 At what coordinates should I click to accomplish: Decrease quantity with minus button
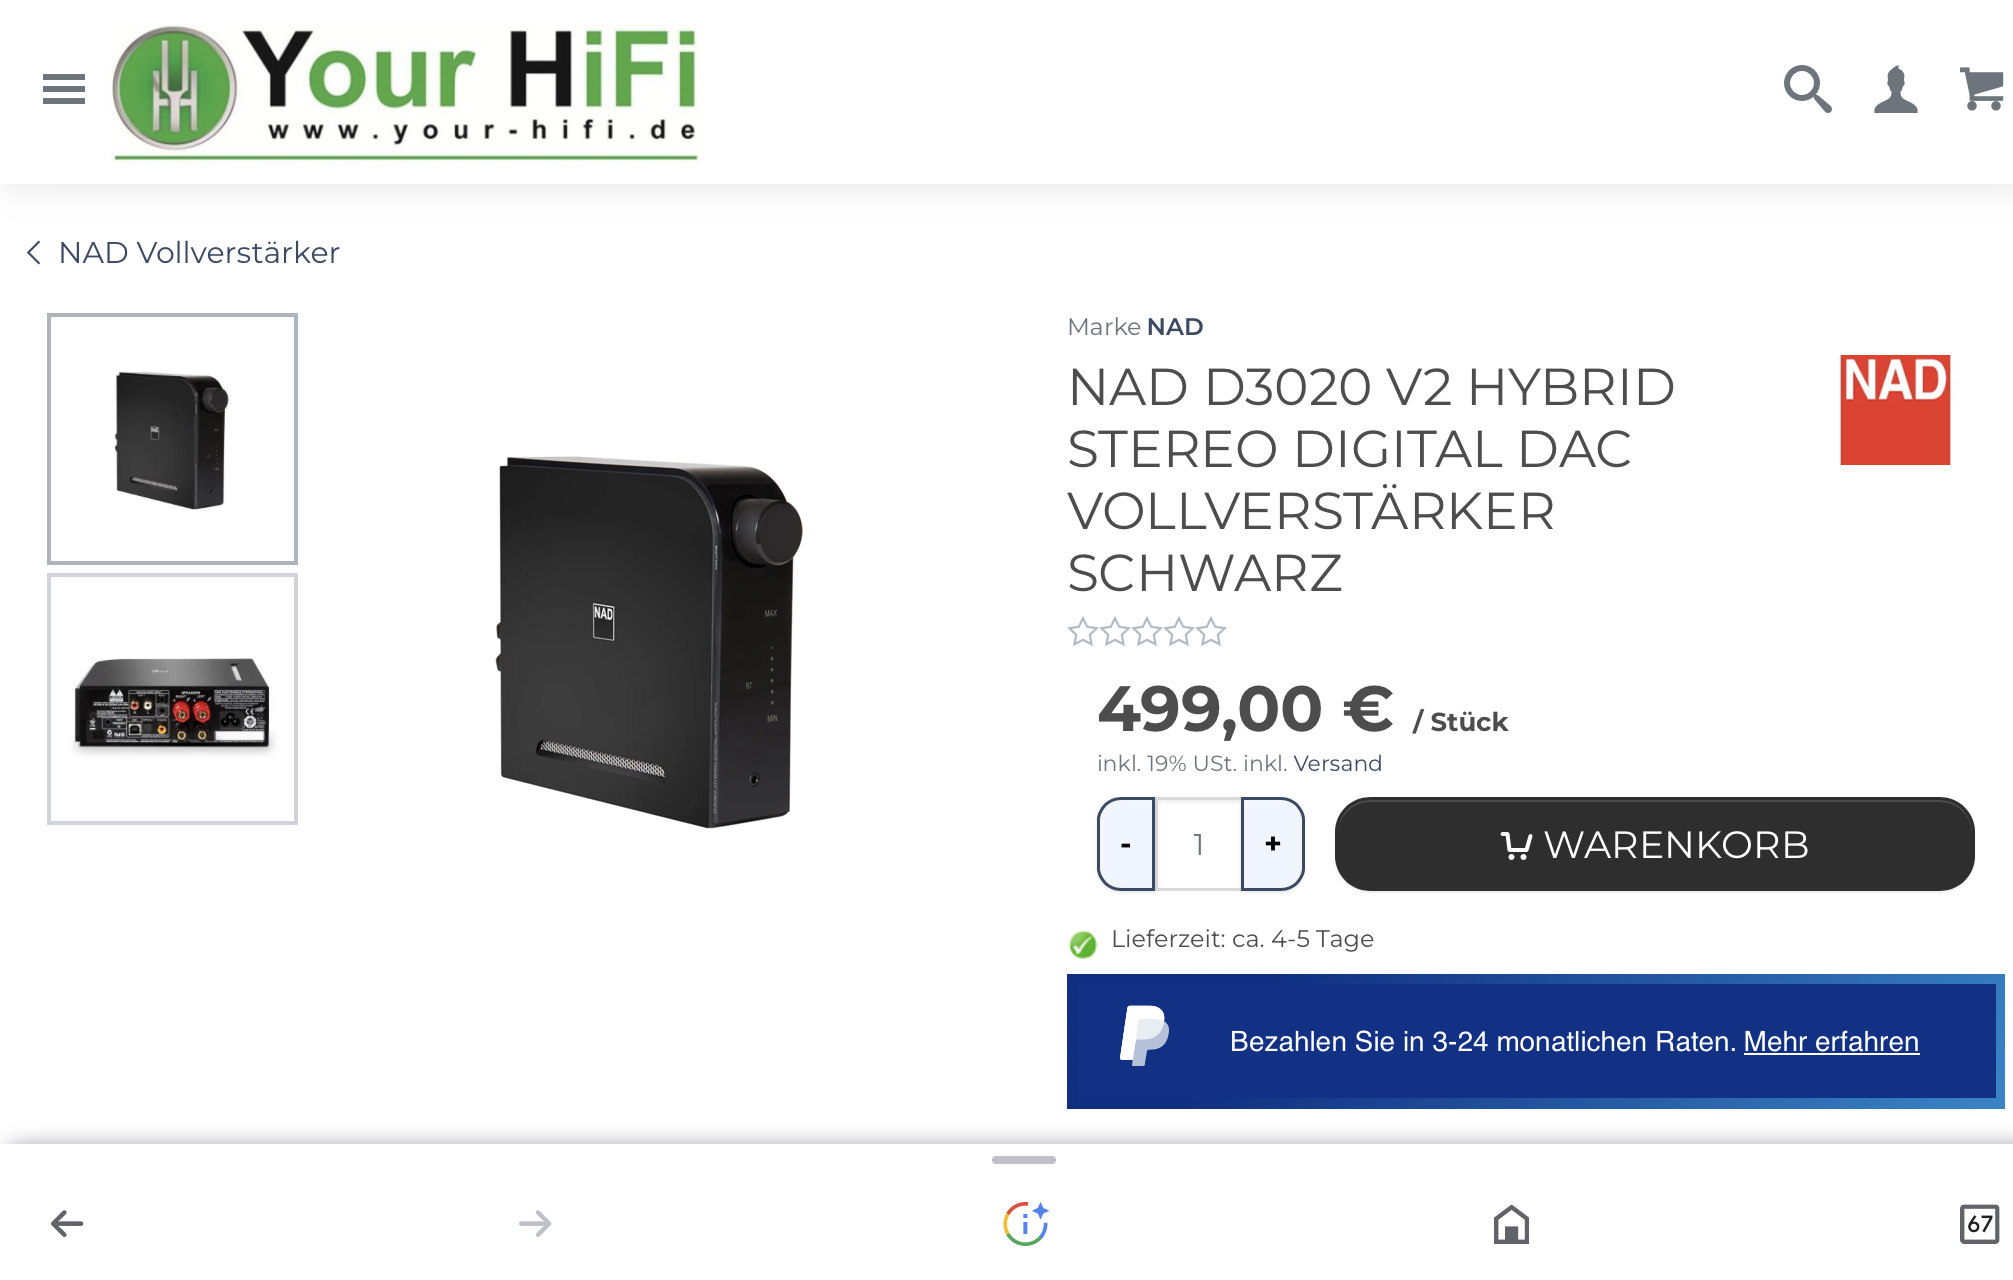point(1126,844)
